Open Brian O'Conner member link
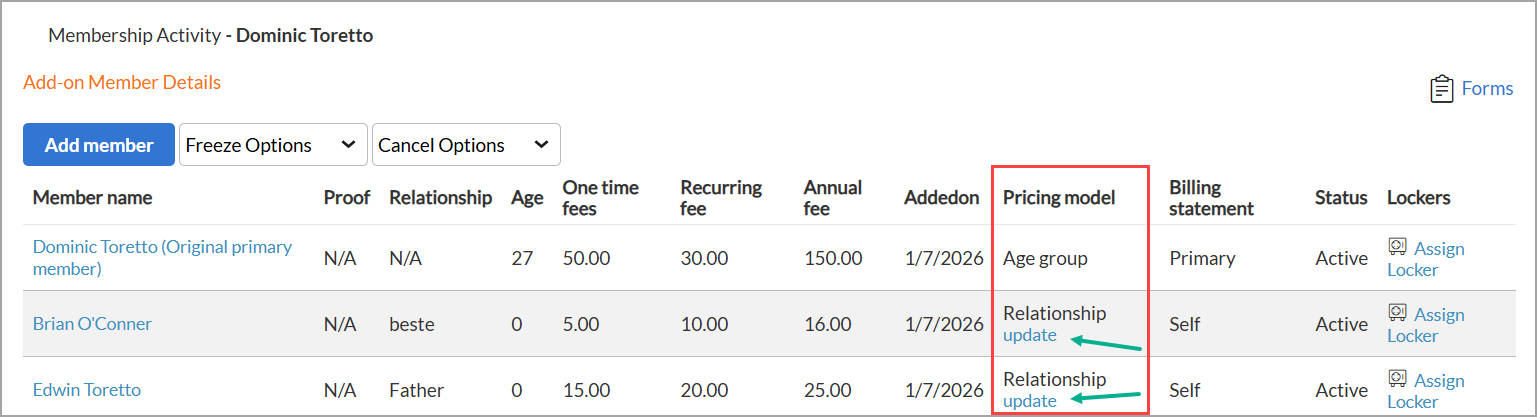Viewport: 1537px width, 417px height. 92,324
